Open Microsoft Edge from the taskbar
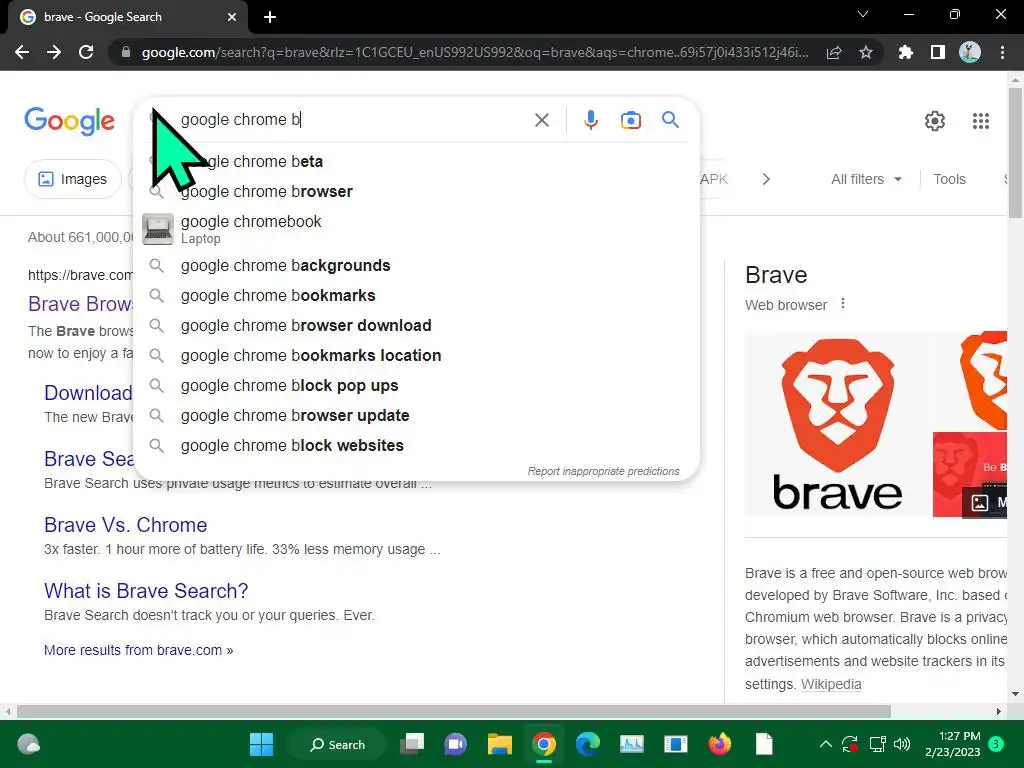Image resolution: width=1024 pixels, height=768 pixels. point(587,744)
